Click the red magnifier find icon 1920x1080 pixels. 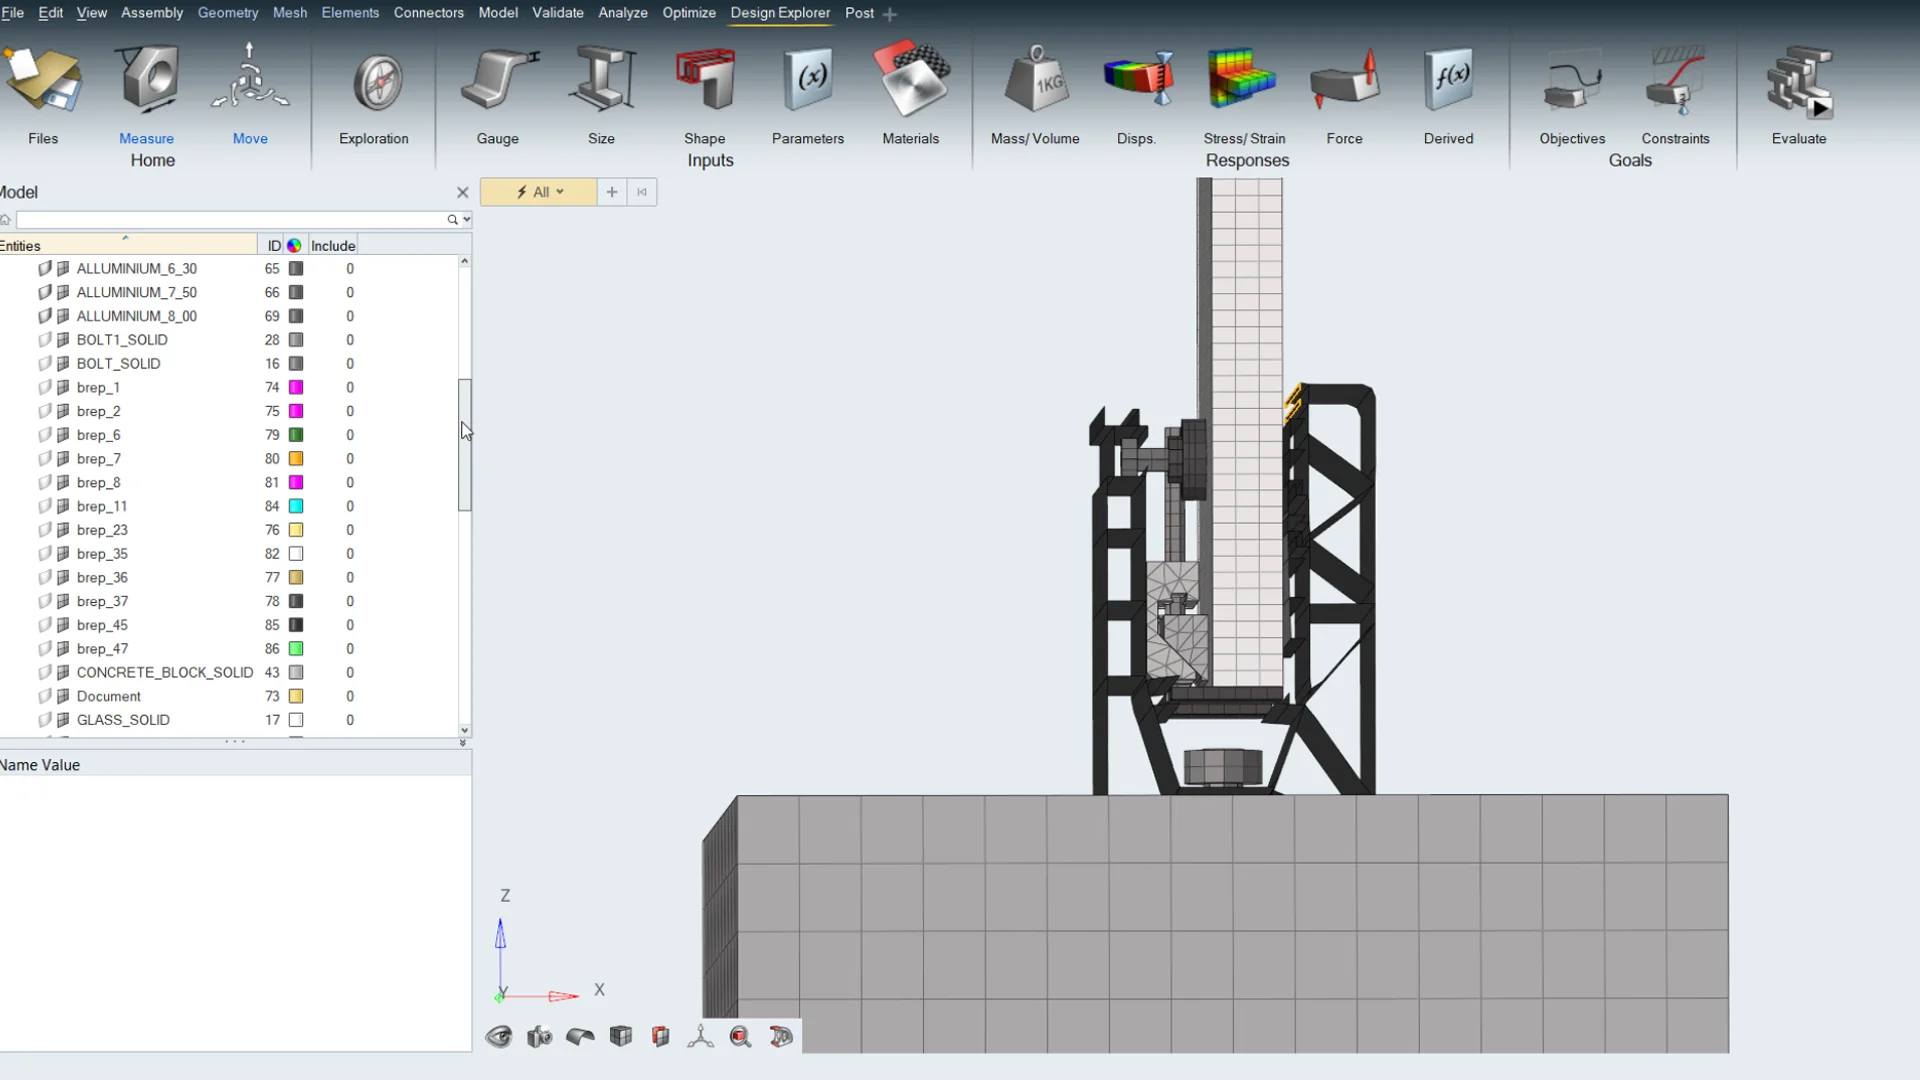(741, 1037)
